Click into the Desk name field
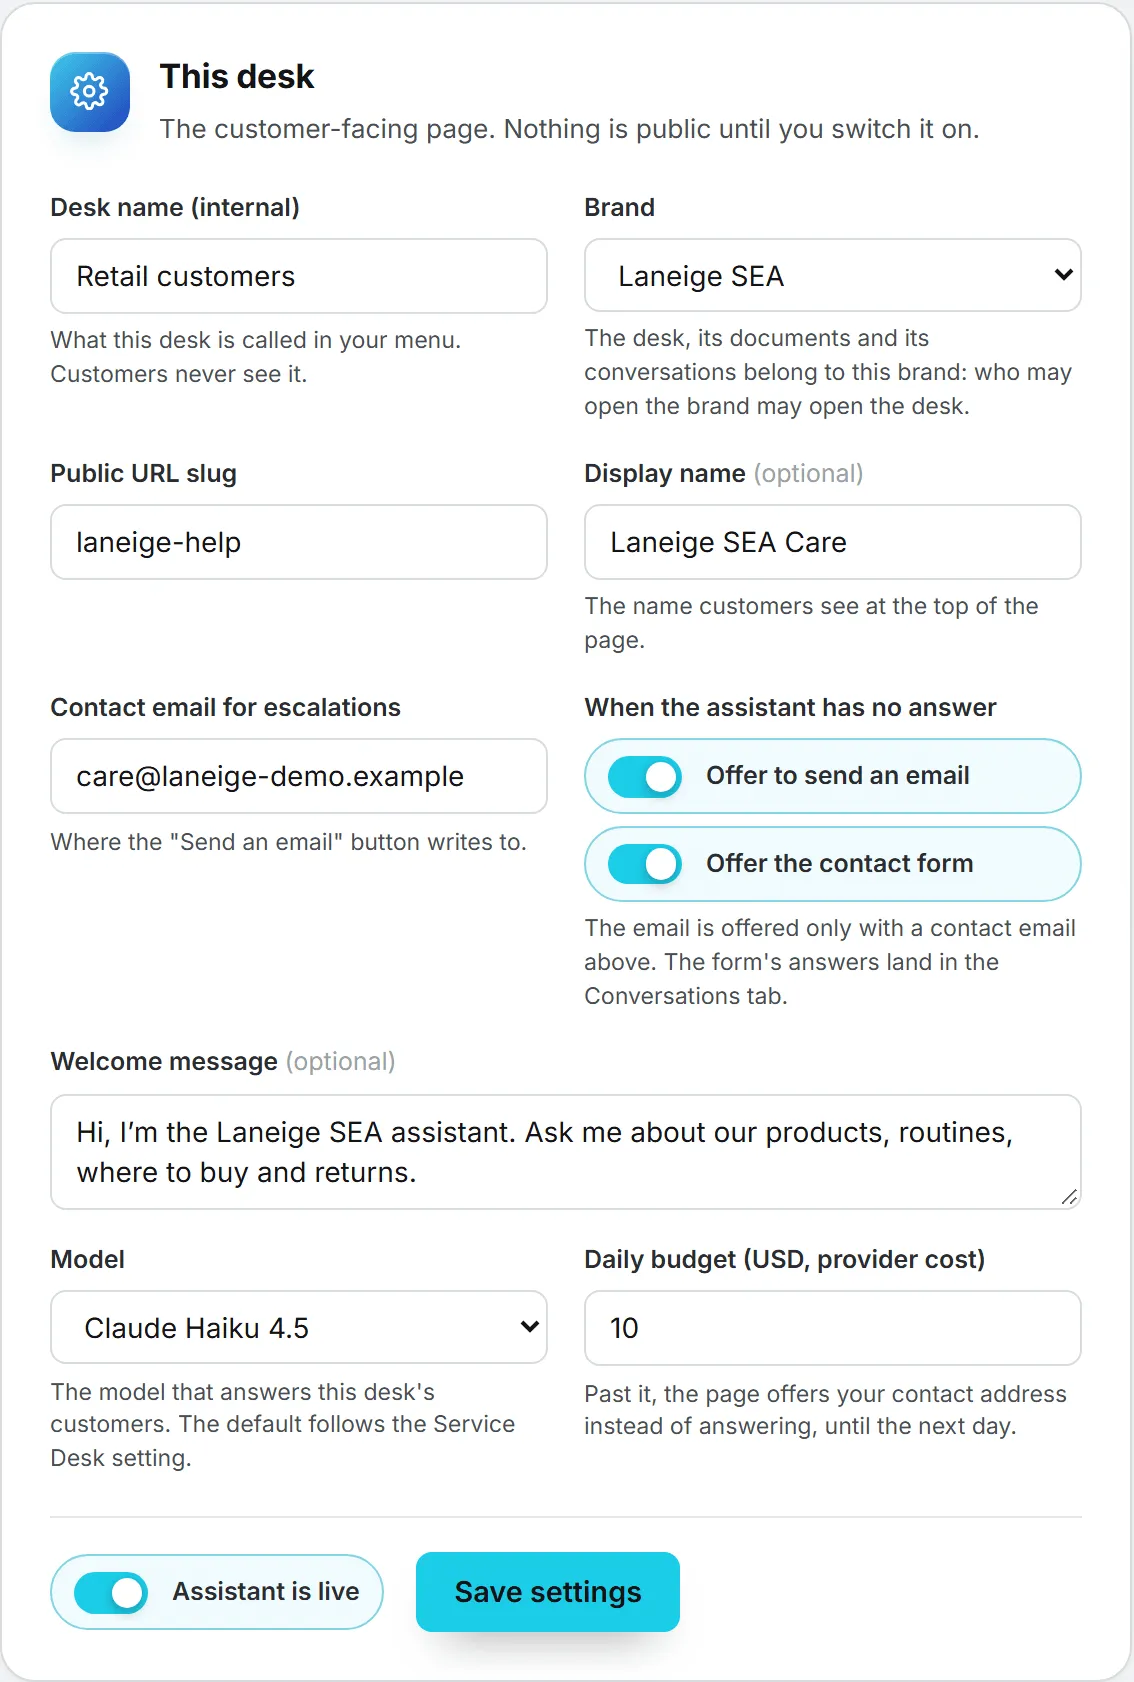Screen dimensions: 1134x1682 [298, 276]
